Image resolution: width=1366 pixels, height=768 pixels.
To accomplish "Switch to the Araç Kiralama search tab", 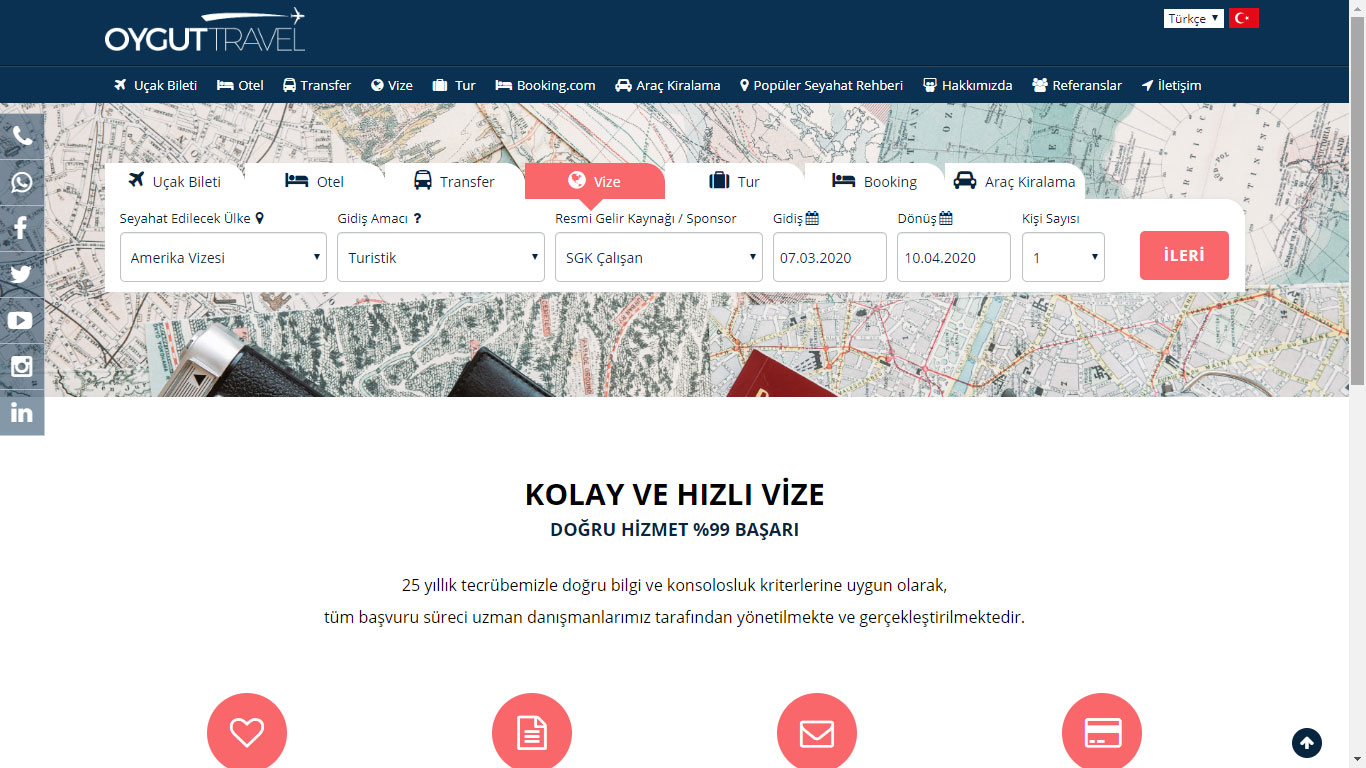I will 1015,181.
